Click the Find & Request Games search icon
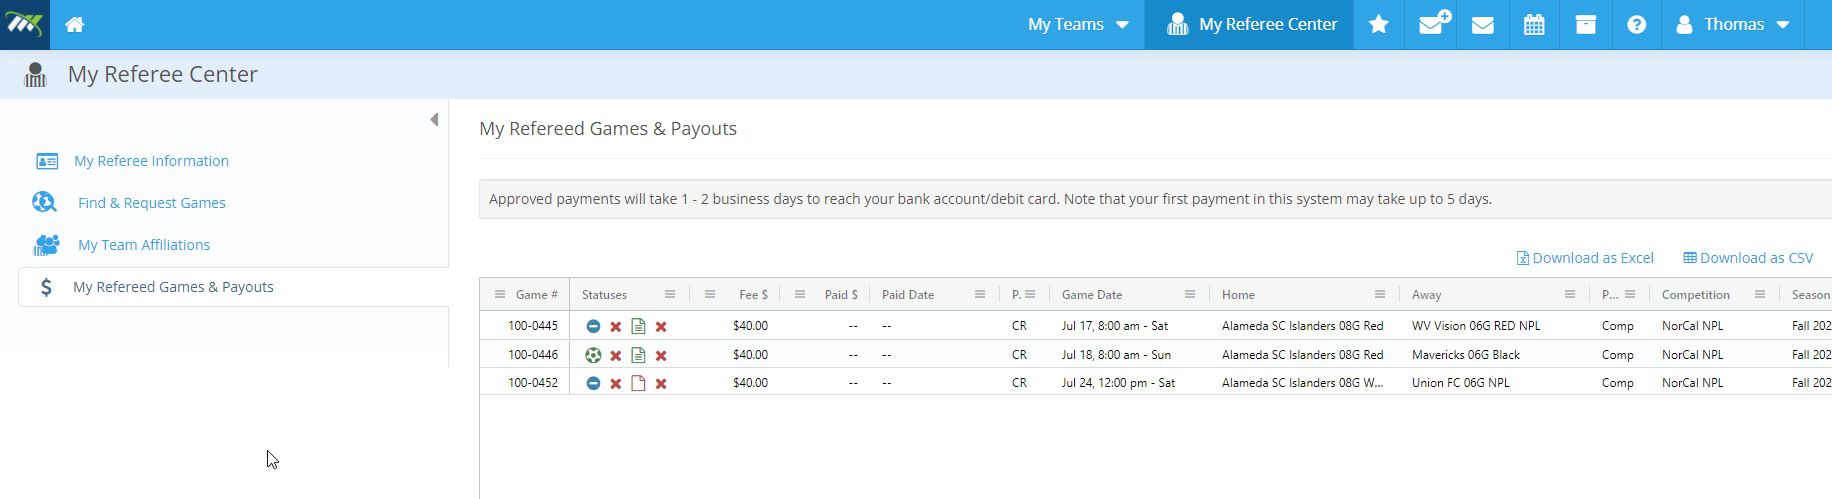1832x499 pixels. coord(44,202)
